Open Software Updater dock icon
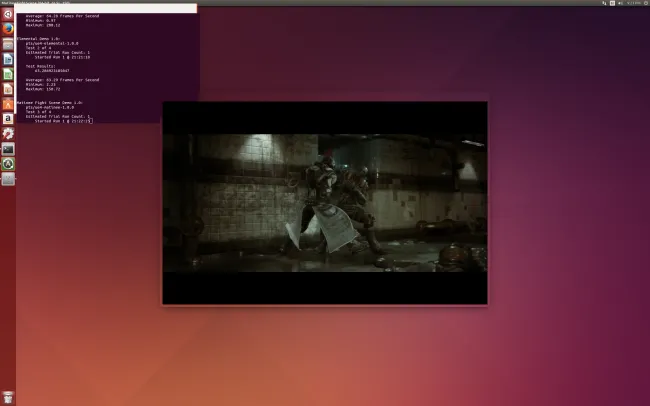Image resolution: width=650 pixels, height=406 pixels. pos(8,164)
